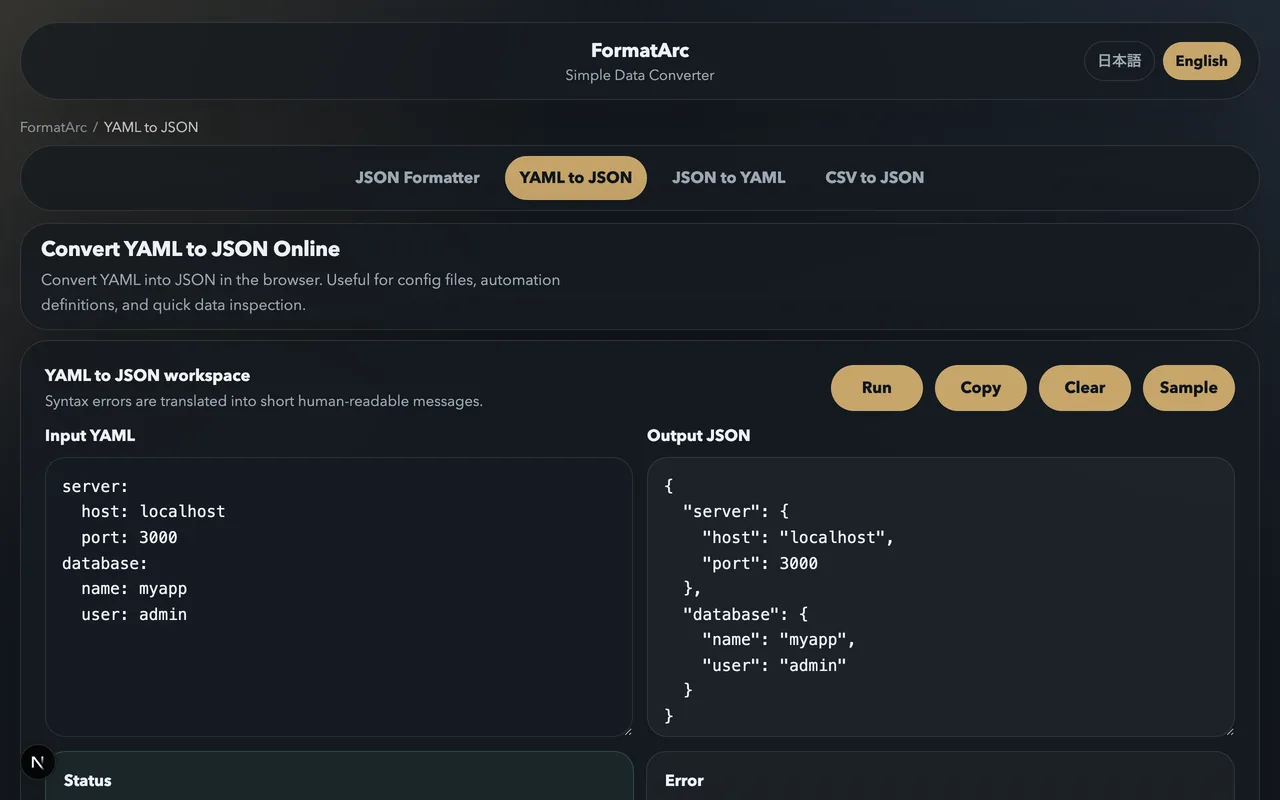Keep English language selected
The height and width of the screenshot is (800, 1280).
pyautogui.click(x=1201, y=61)
